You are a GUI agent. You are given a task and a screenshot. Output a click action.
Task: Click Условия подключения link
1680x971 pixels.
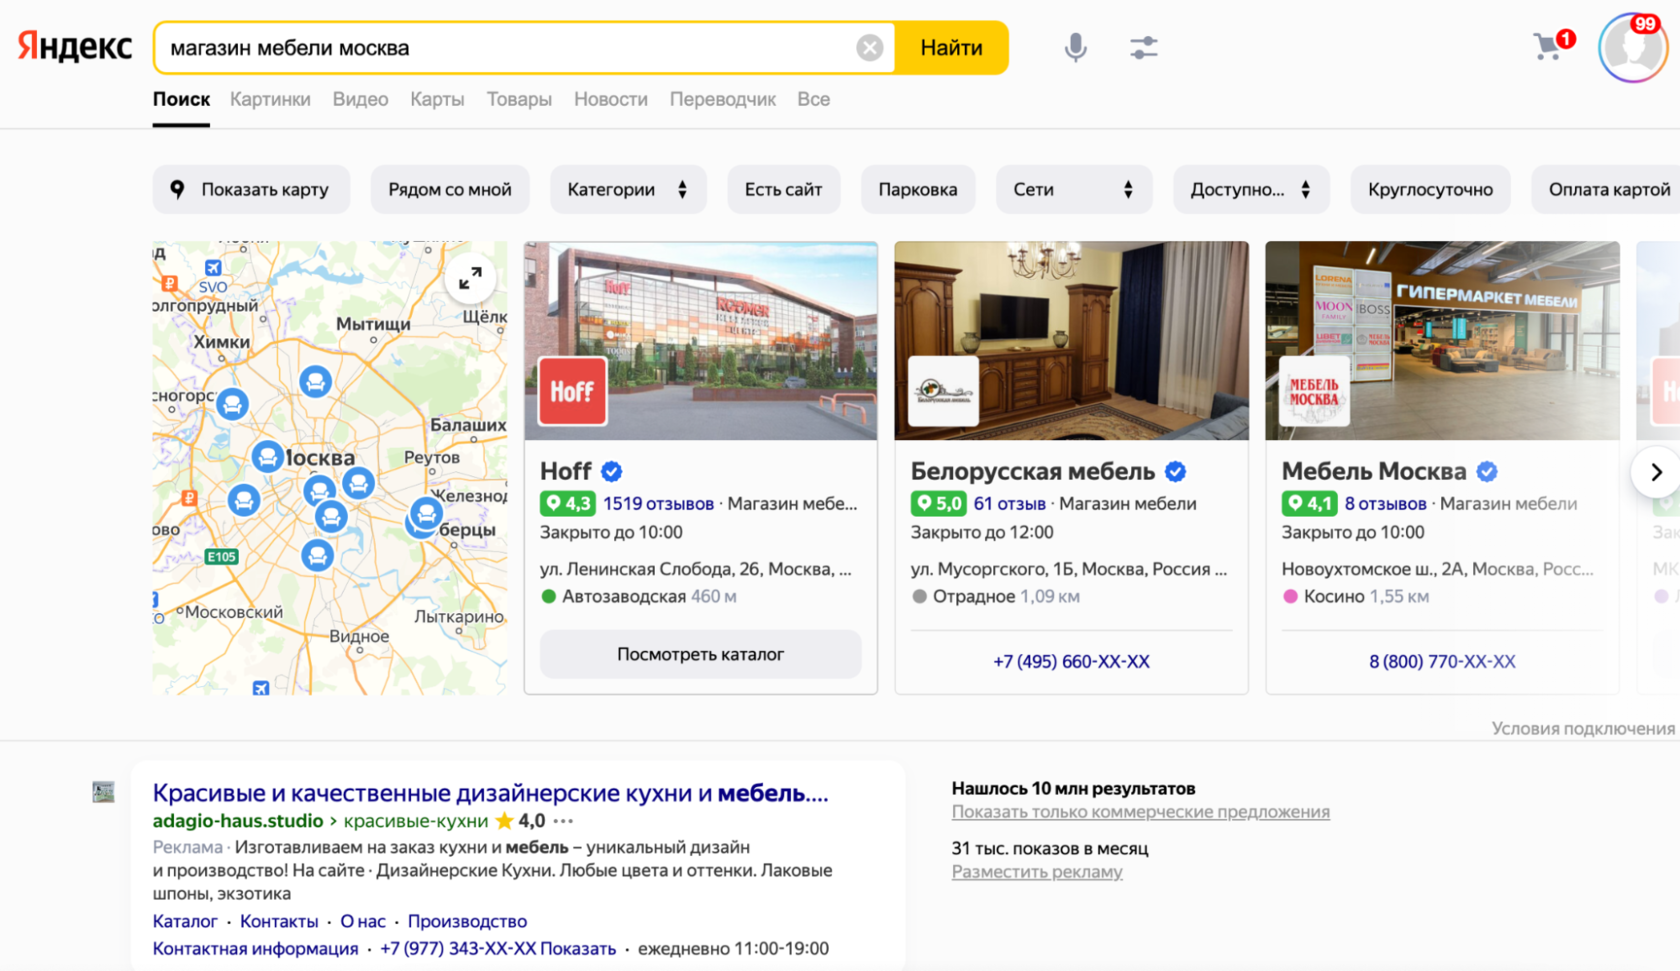coord(1583,728)
